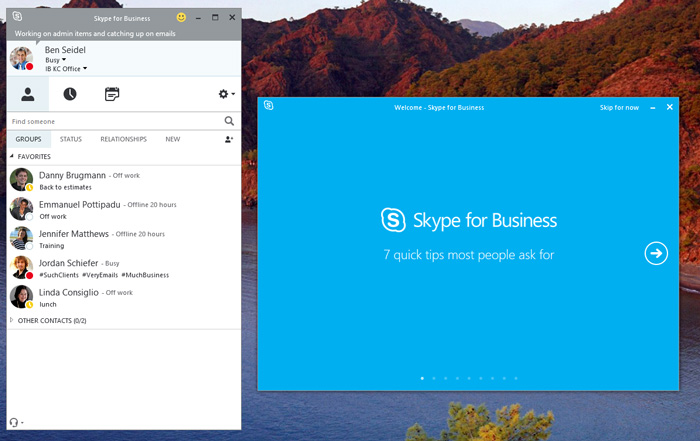The width and height of the screenshot is (700, 441).
Task: Select Jordan Schiefer's name
Action: (x=68, y=263)
